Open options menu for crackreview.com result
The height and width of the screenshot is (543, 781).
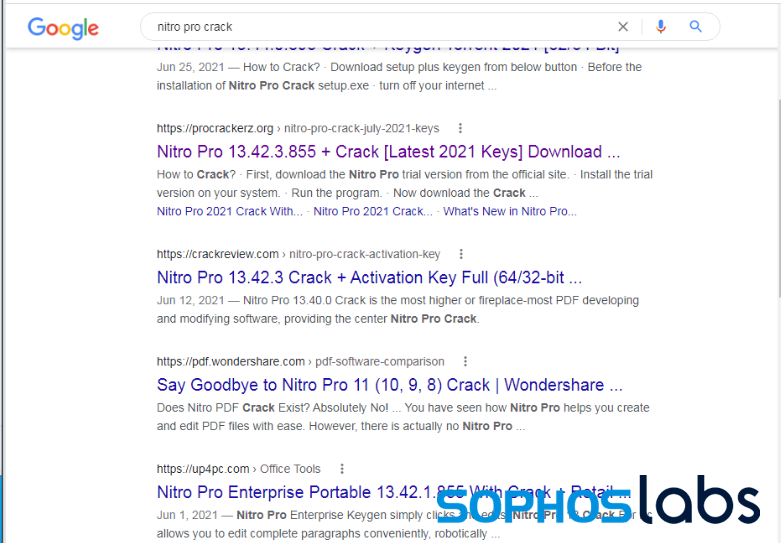pyautogui.click(x=461, y=254)
